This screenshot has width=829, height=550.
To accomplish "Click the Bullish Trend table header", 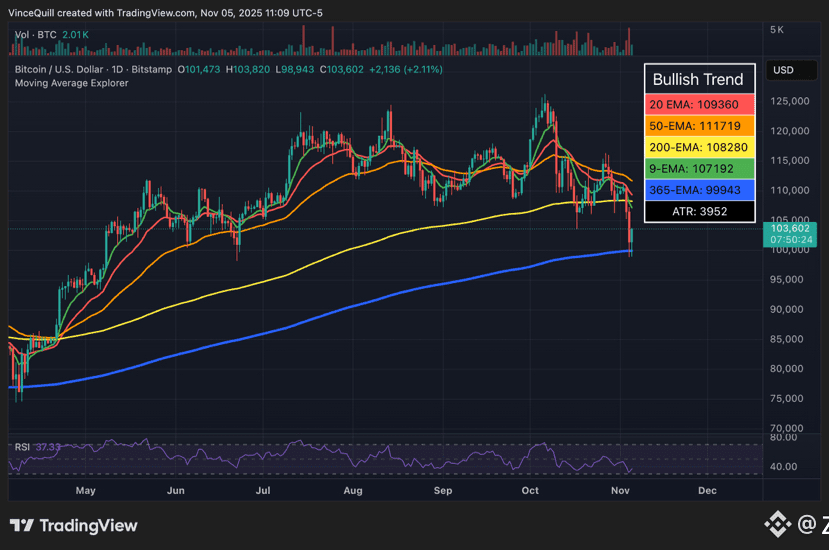I will (x=698, y=79).
